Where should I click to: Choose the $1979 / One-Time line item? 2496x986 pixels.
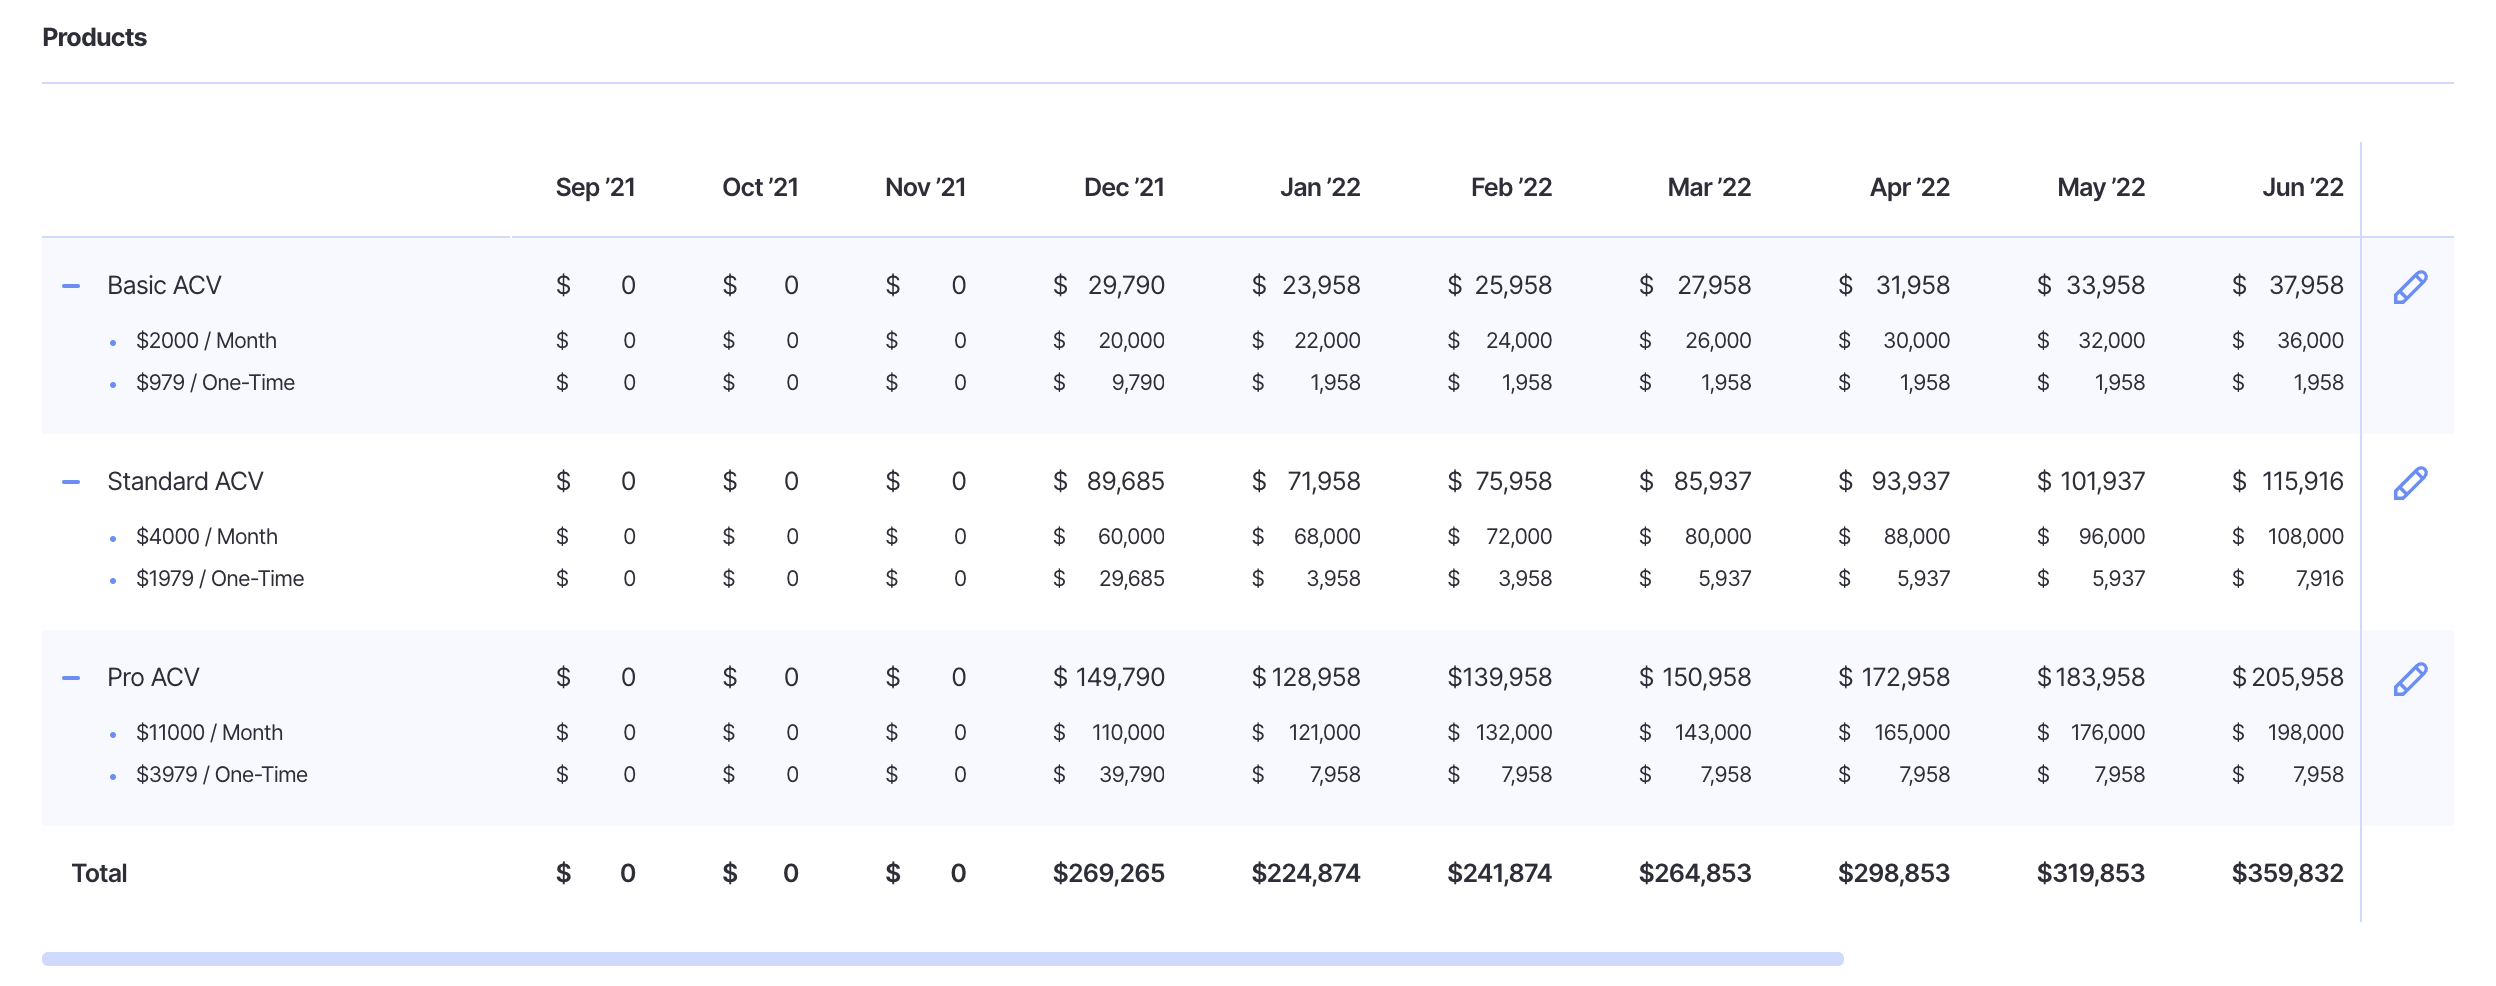click(x=220, y=579)
